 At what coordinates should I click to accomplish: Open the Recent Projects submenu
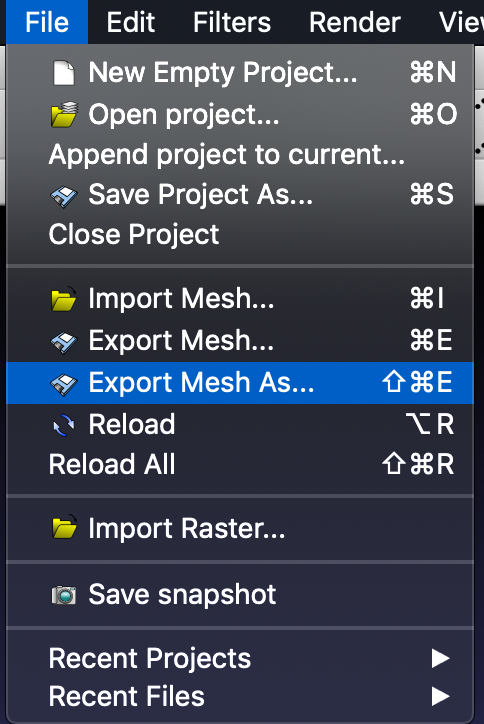(x=240, y=658)
